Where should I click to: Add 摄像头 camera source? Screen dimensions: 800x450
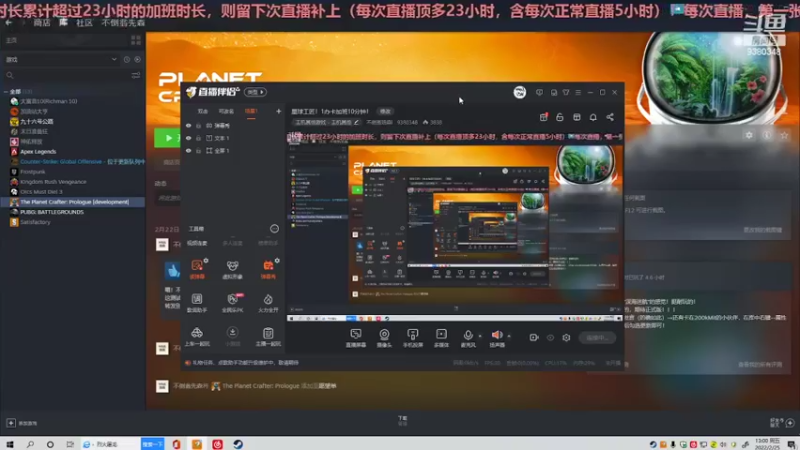tap(384, 338)
